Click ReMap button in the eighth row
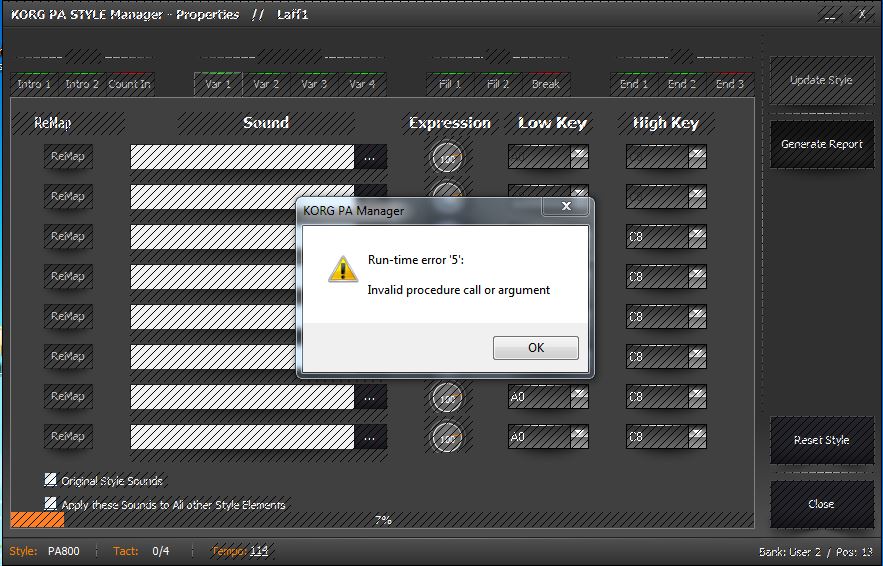 coord(68,436)
